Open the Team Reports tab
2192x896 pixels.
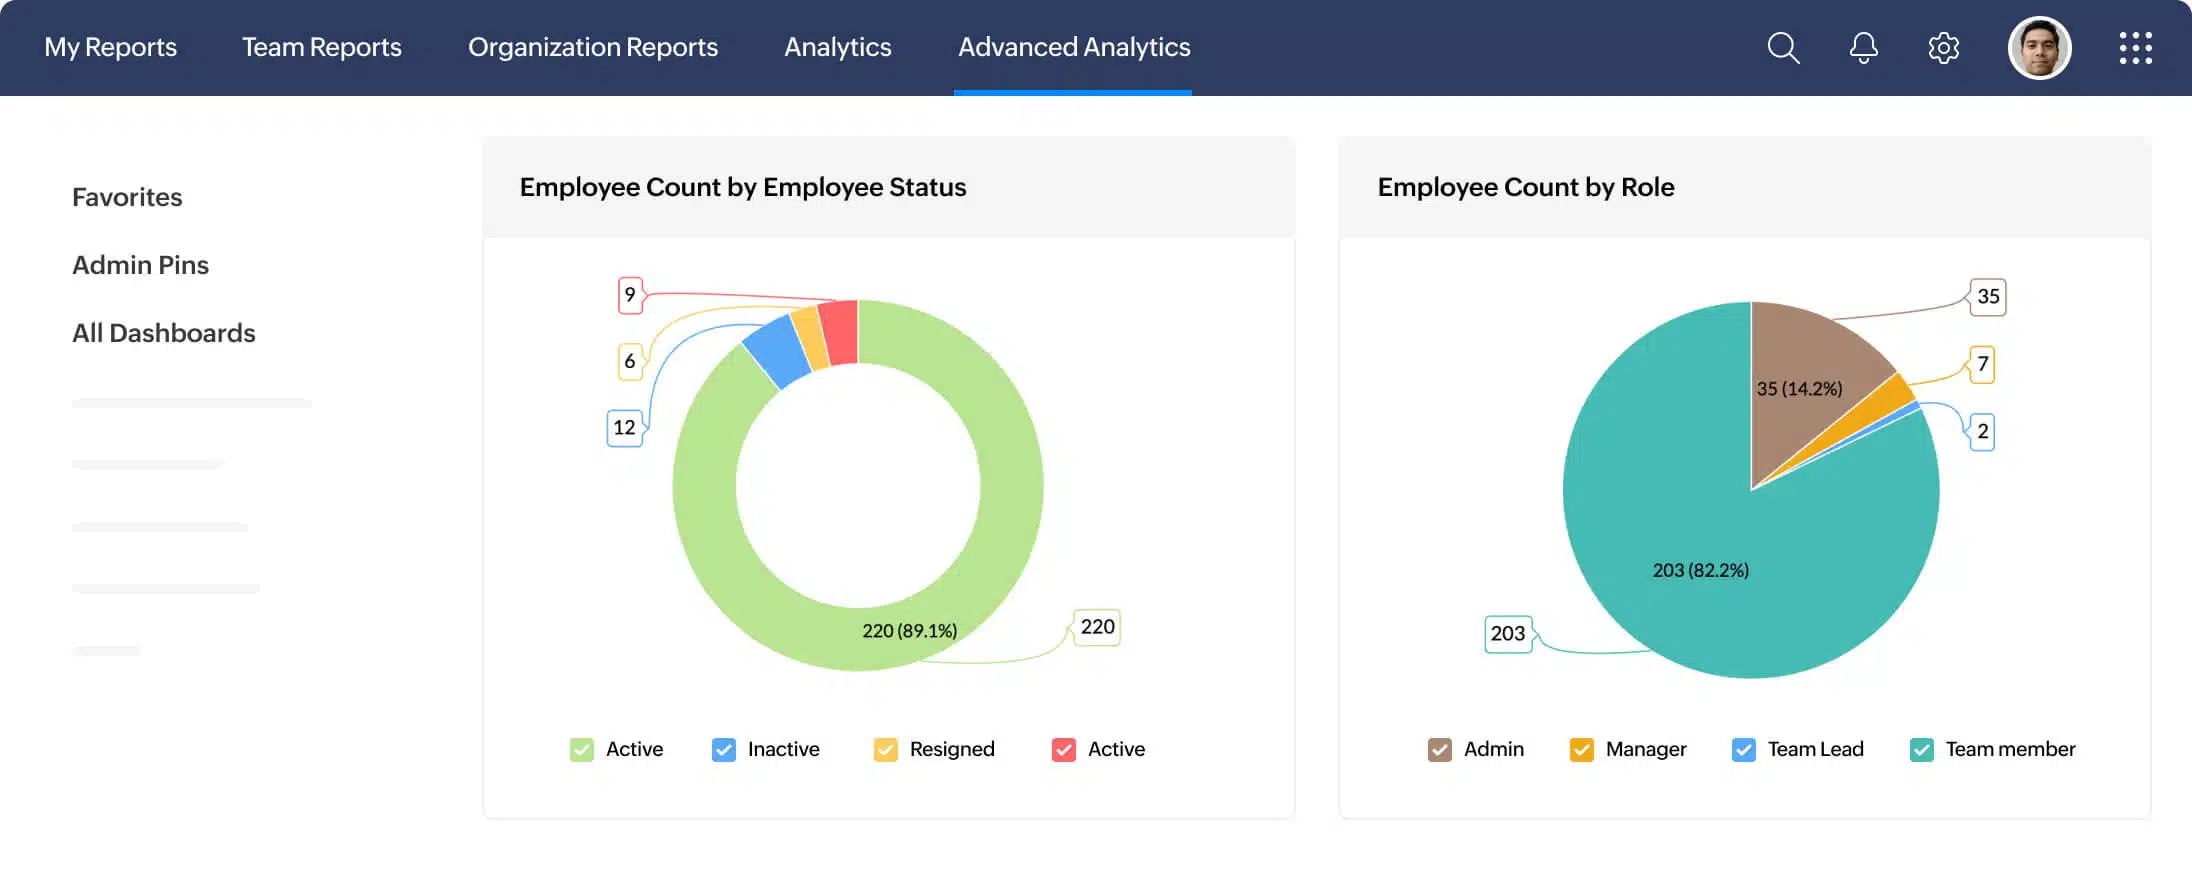[x=321, y=48]
